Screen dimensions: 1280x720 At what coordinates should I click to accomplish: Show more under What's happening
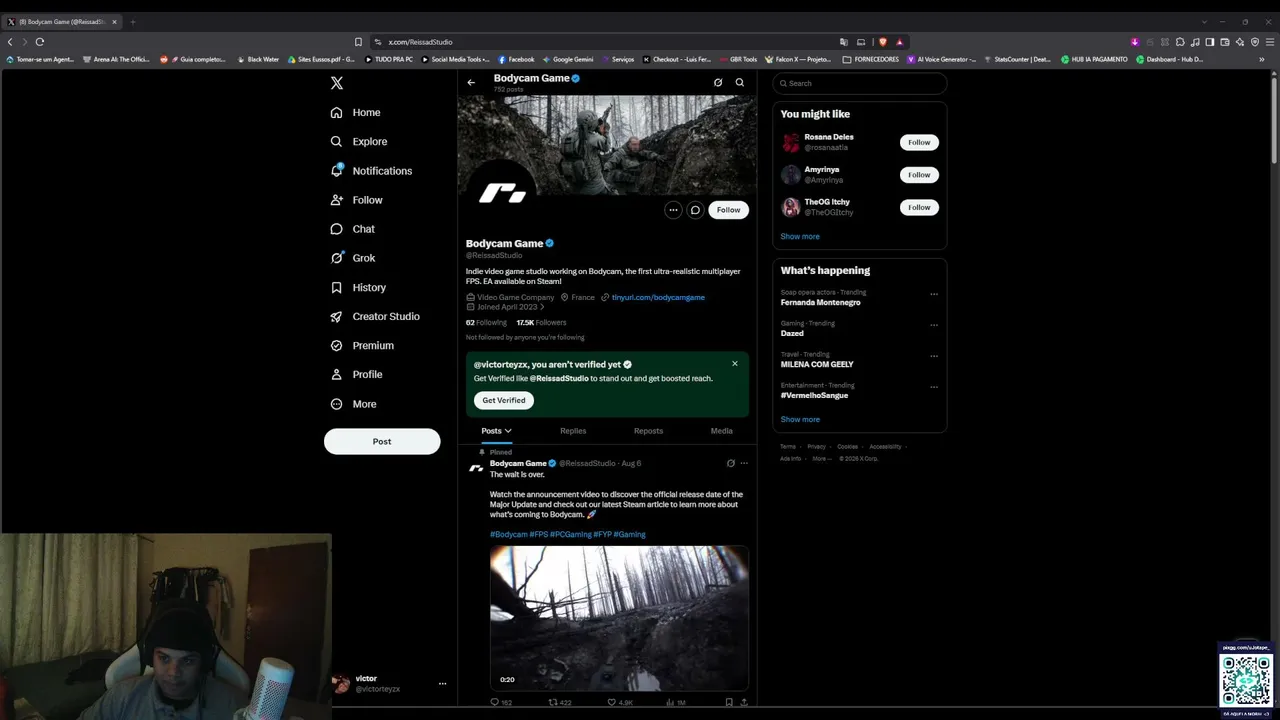[800, 420]
